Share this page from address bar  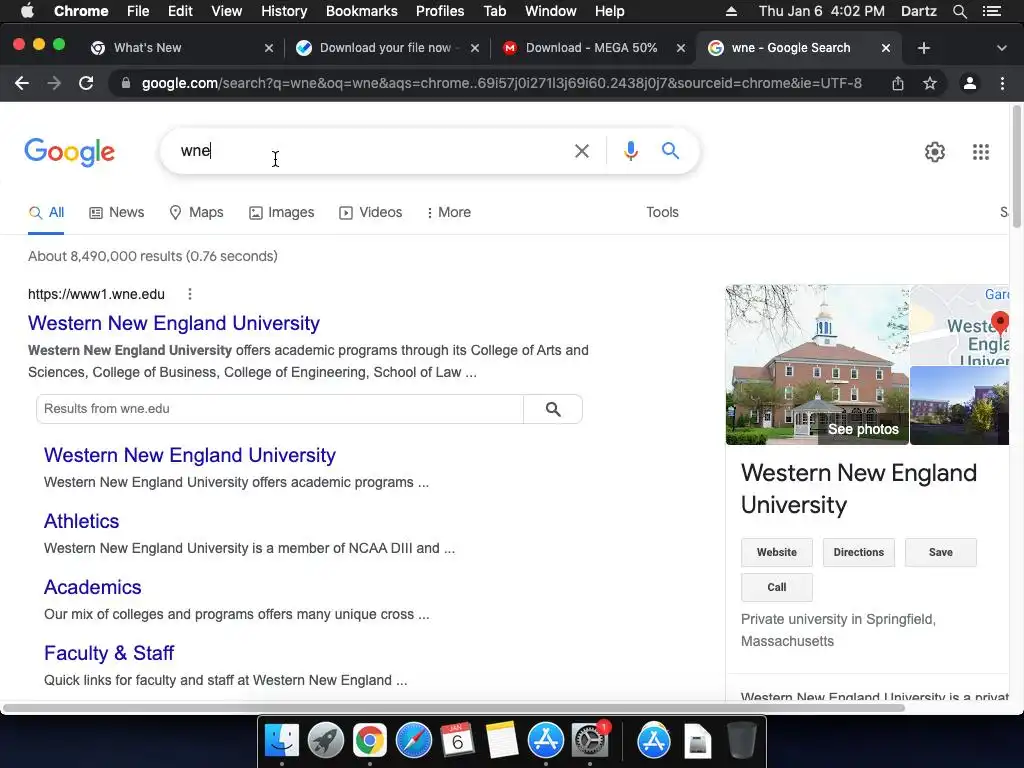[898, 83]
